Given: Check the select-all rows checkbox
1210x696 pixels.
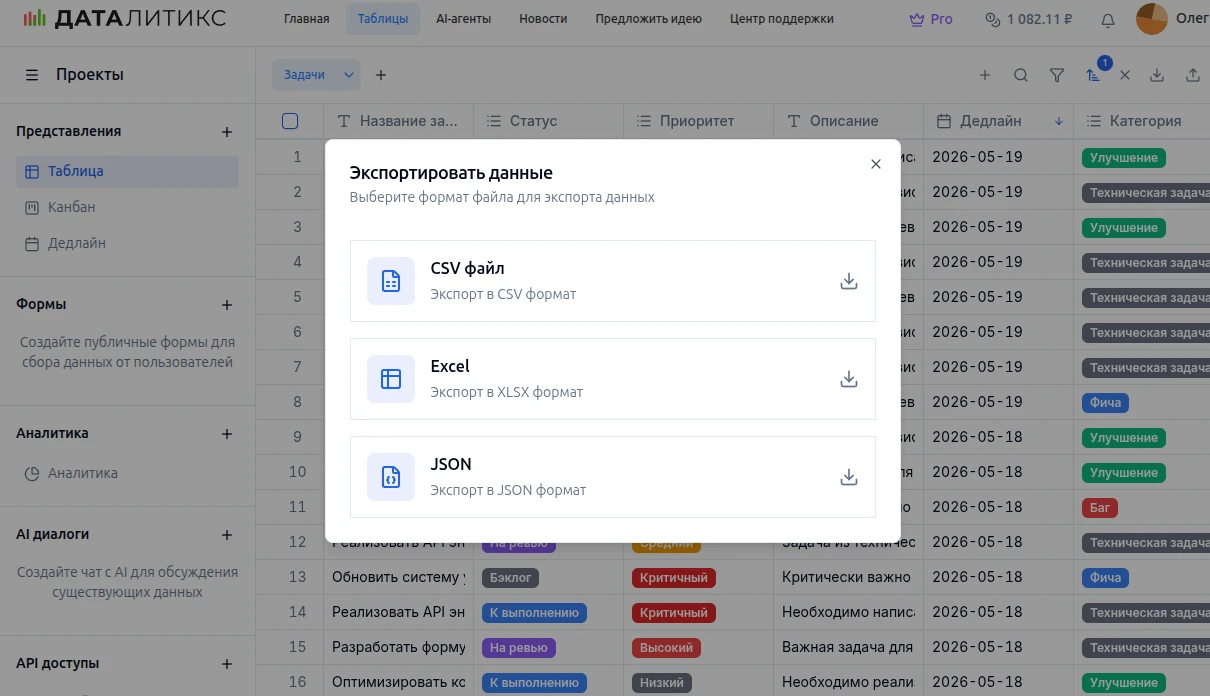Looking at the screenshot, I should pos(290,121).
